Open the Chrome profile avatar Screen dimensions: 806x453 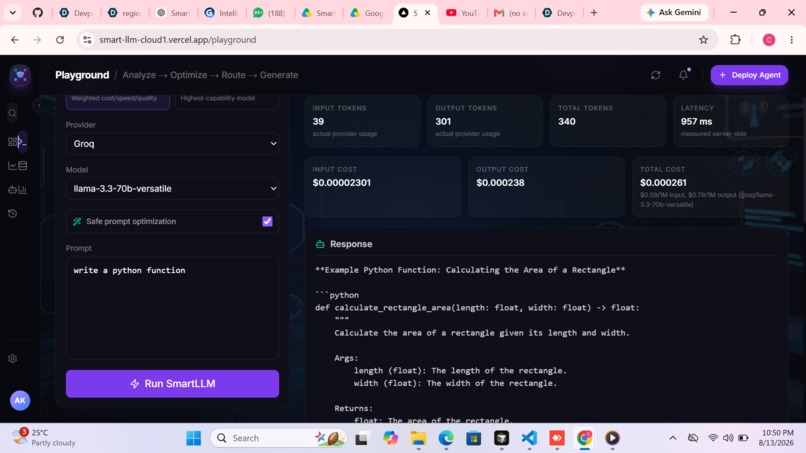coord(768,40)
